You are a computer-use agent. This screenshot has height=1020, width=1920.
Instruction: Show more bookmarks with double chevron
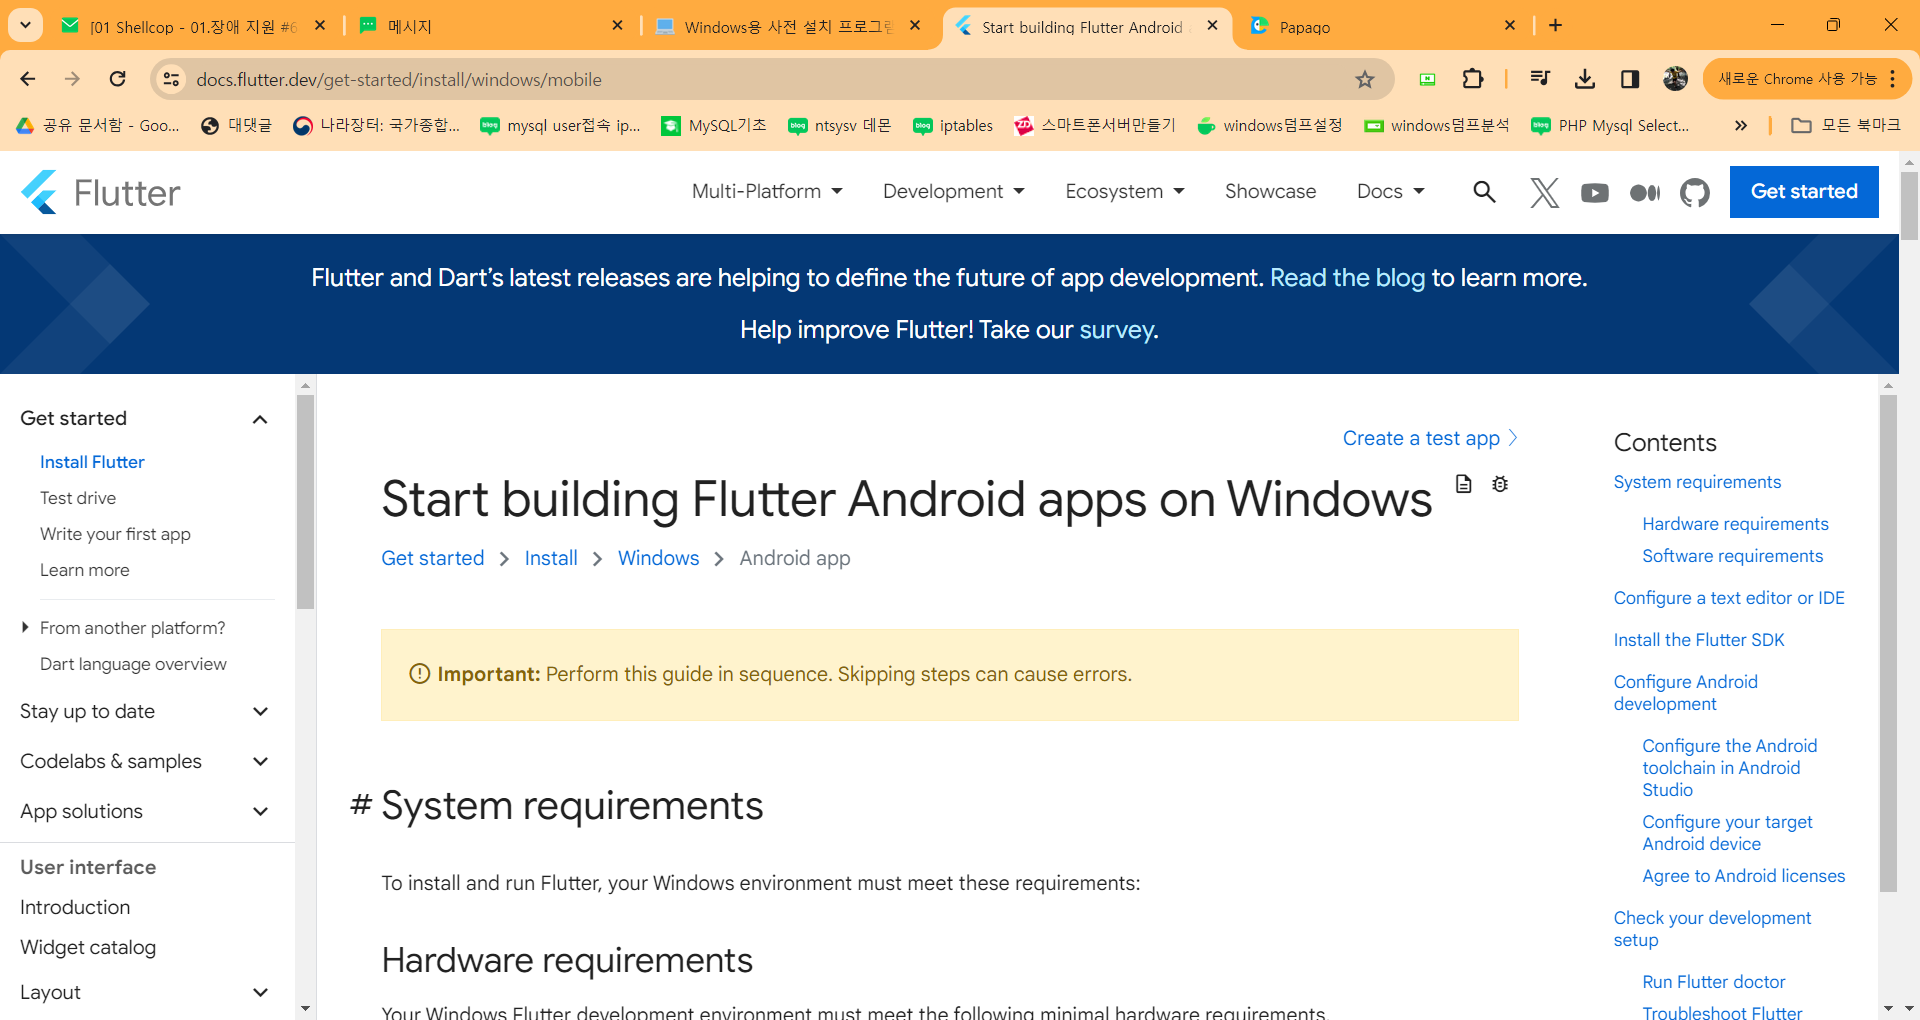click(x=1740, y=125)
